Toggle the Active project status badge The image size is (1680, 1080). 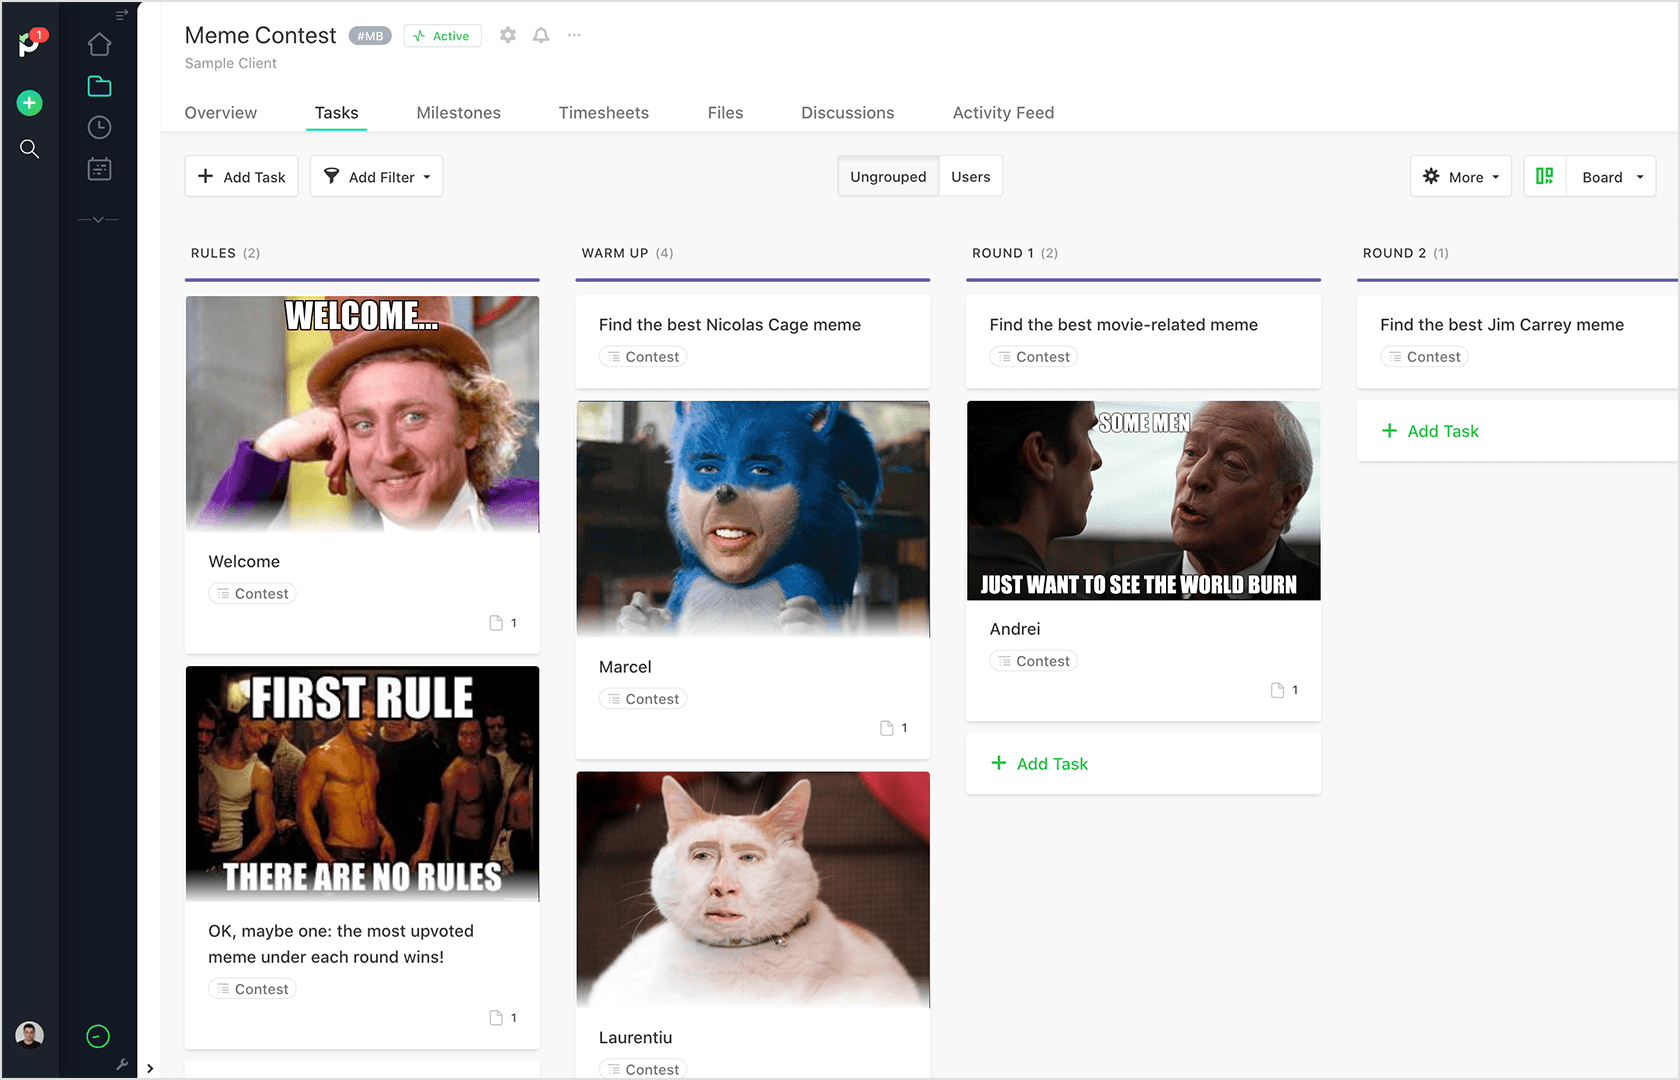442,35
